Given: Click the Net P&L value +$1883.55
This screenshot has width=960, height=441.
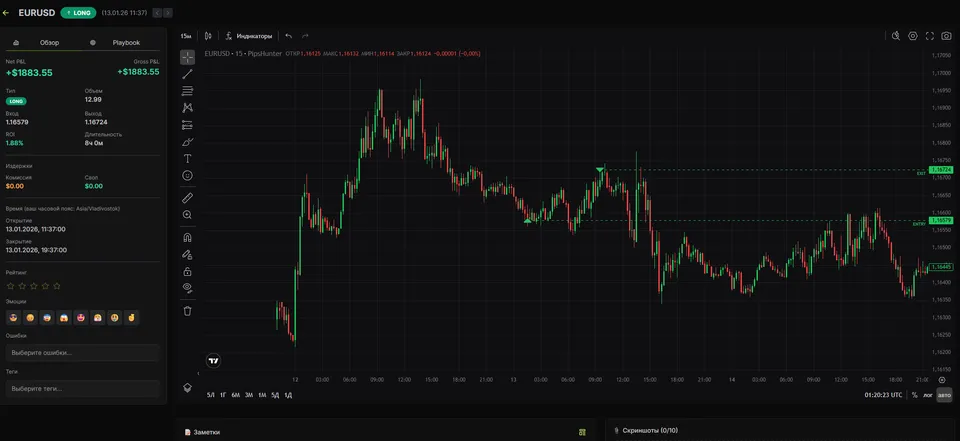Looking at the screenshot, I should (x=29, y=73).
